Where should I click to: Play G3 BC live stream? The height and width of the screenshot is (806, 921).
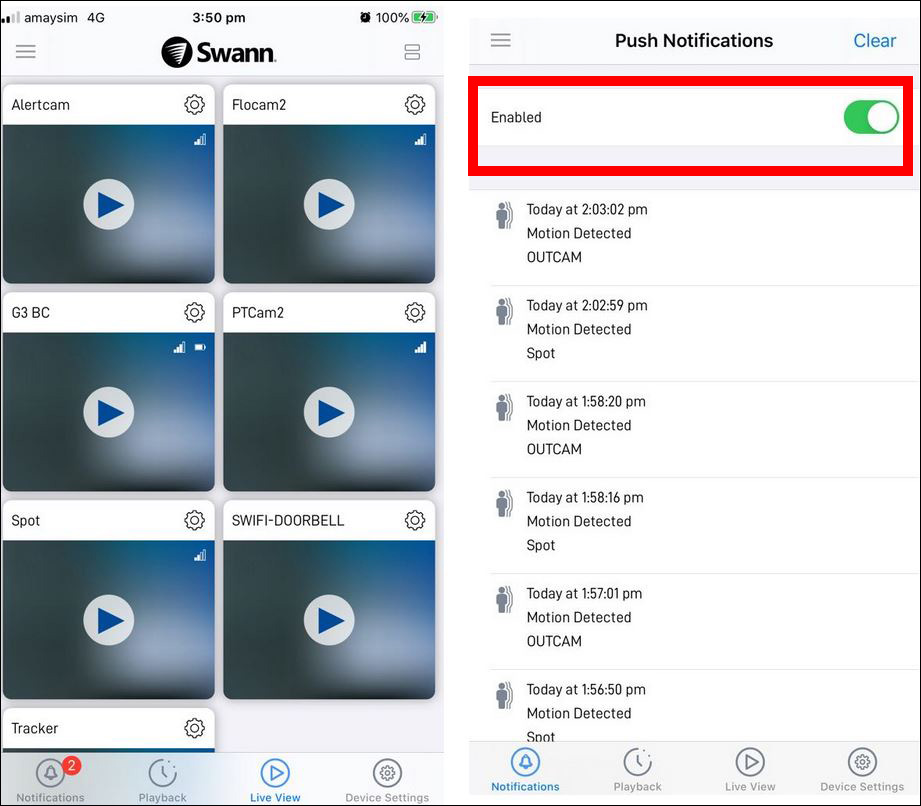click(x=109, y=412)
